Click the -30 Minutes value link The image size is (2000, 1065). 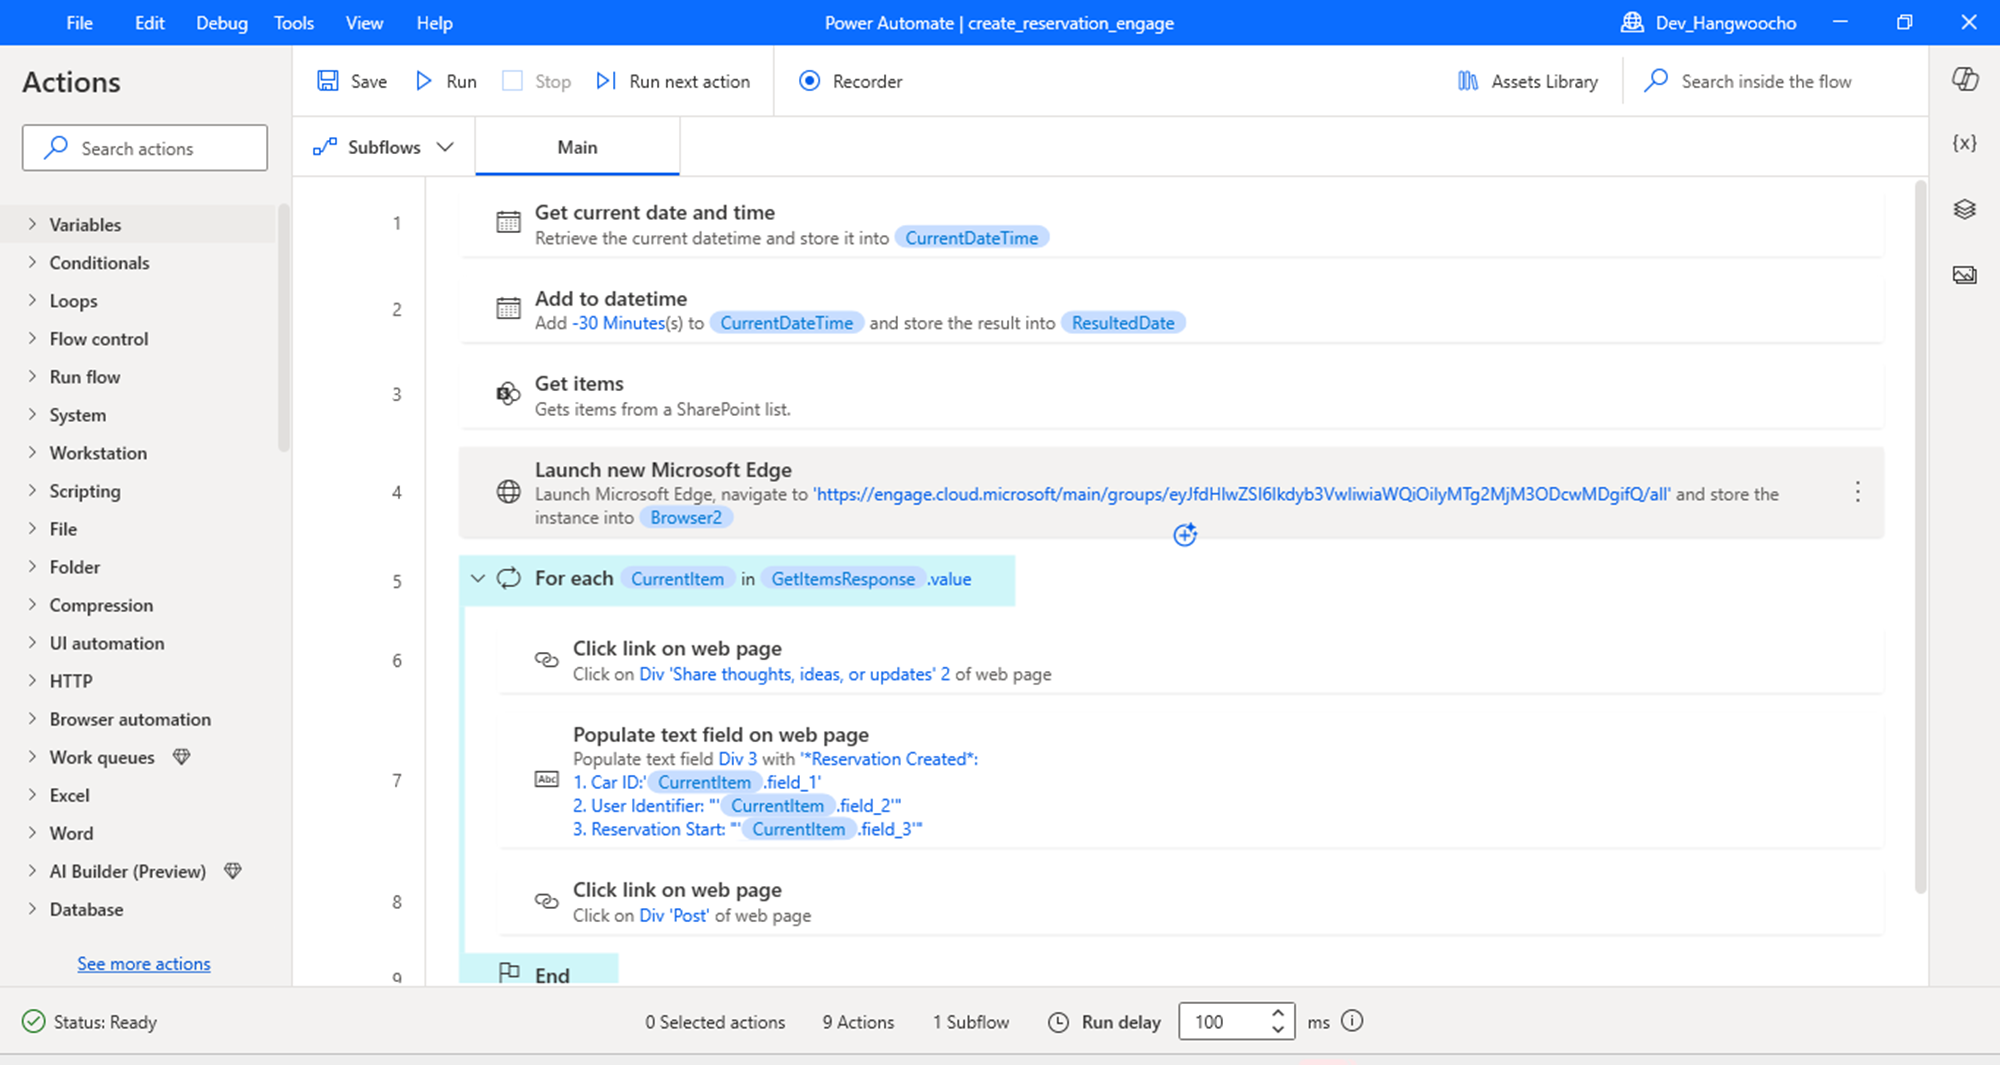coord(618,323)
